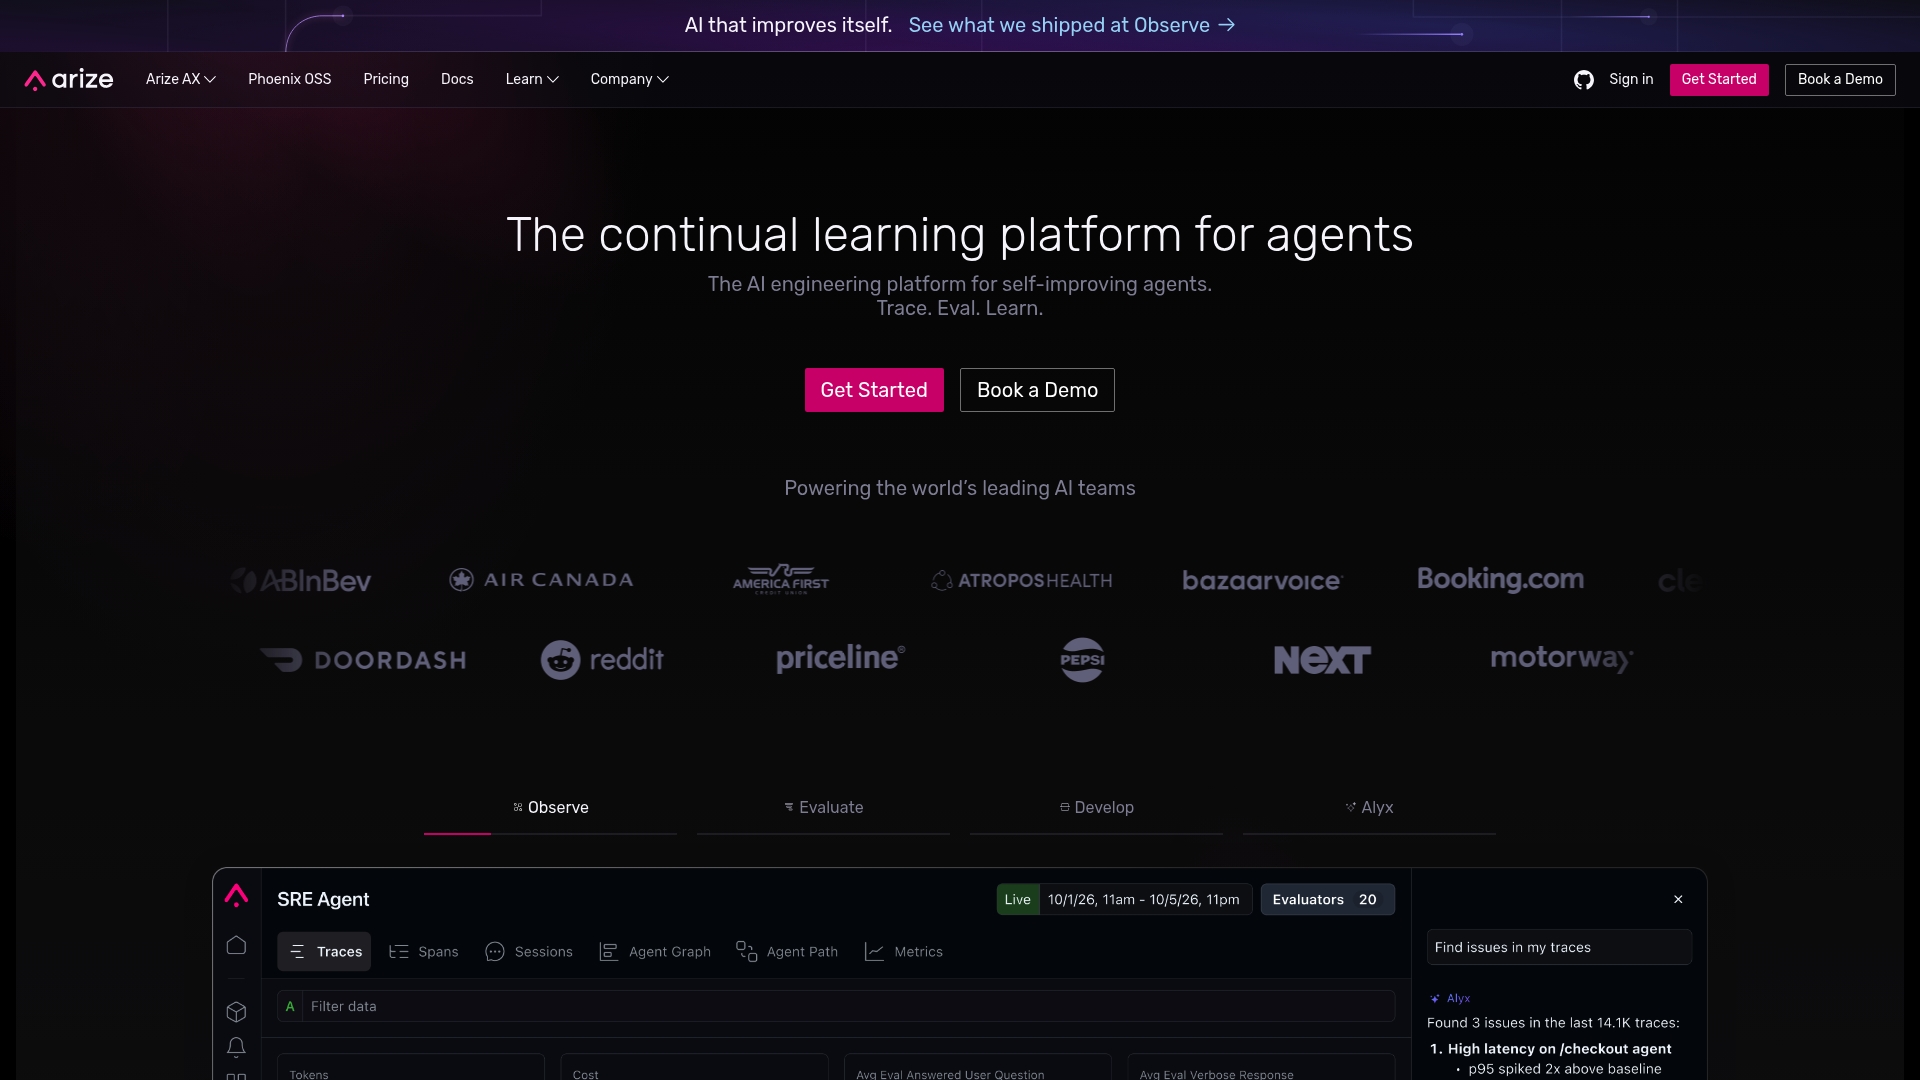Click the Arize logo in navbar
This screenshot has width=1920, height=1080.
[69, 79]
